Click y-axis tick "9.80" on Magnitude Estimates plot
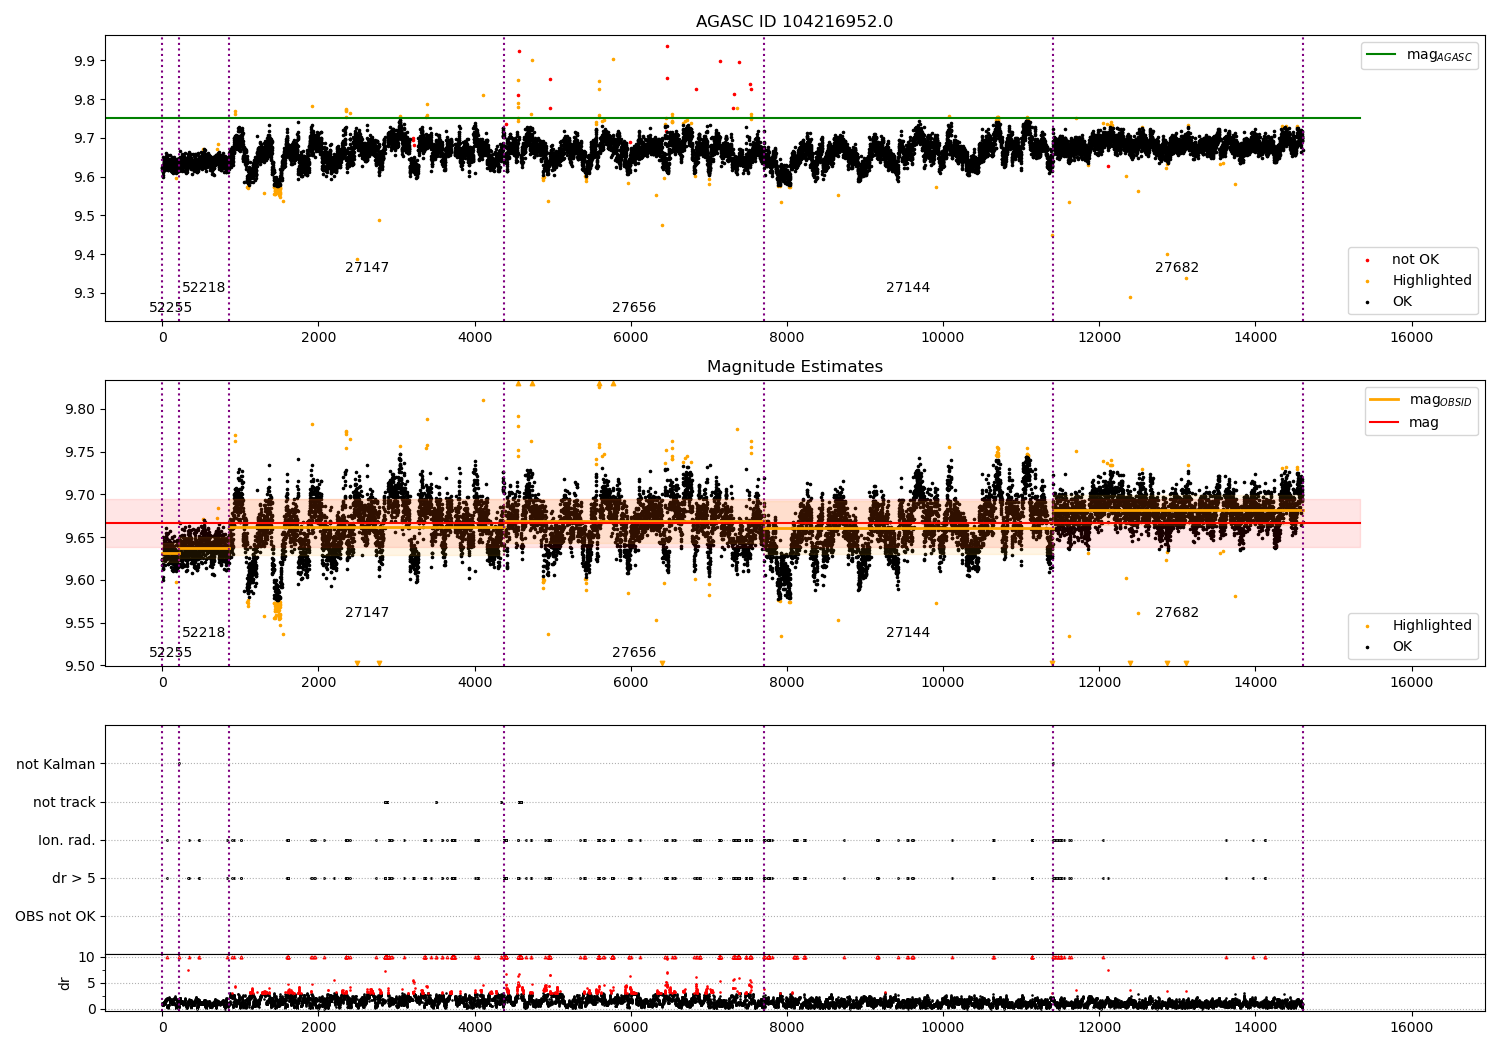The image size is (1500, 1050). (81, 410)
